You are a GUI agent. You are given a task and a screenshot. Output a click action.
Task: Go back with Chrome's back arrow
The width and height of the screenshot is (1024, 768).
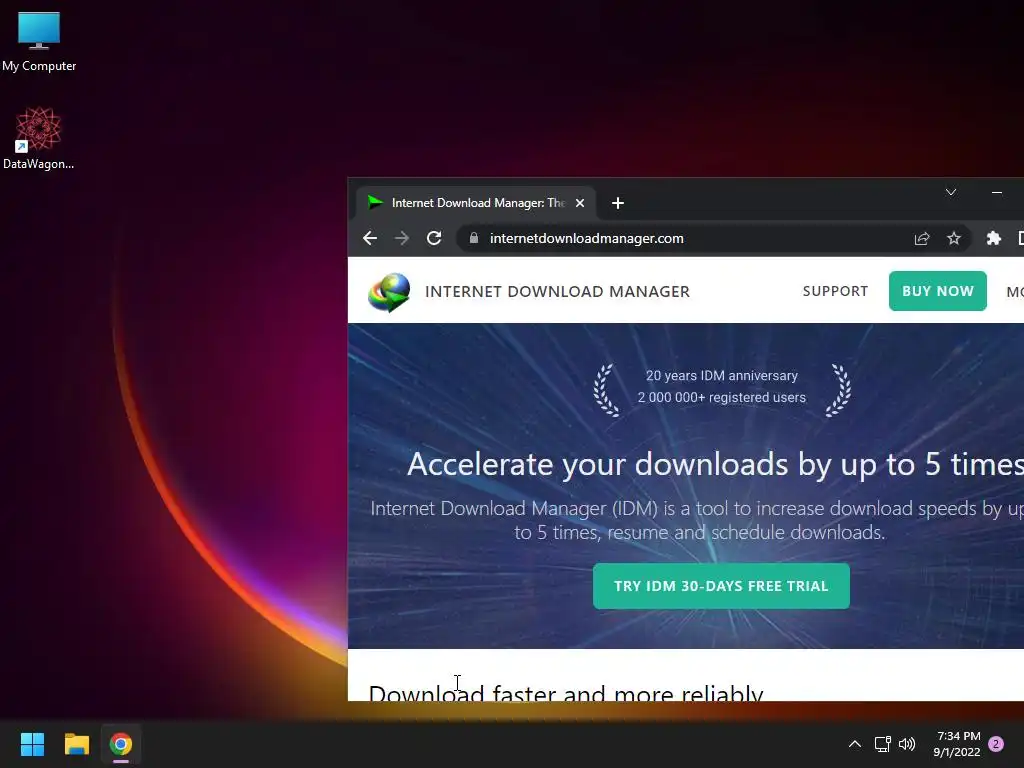click(370, 238)
